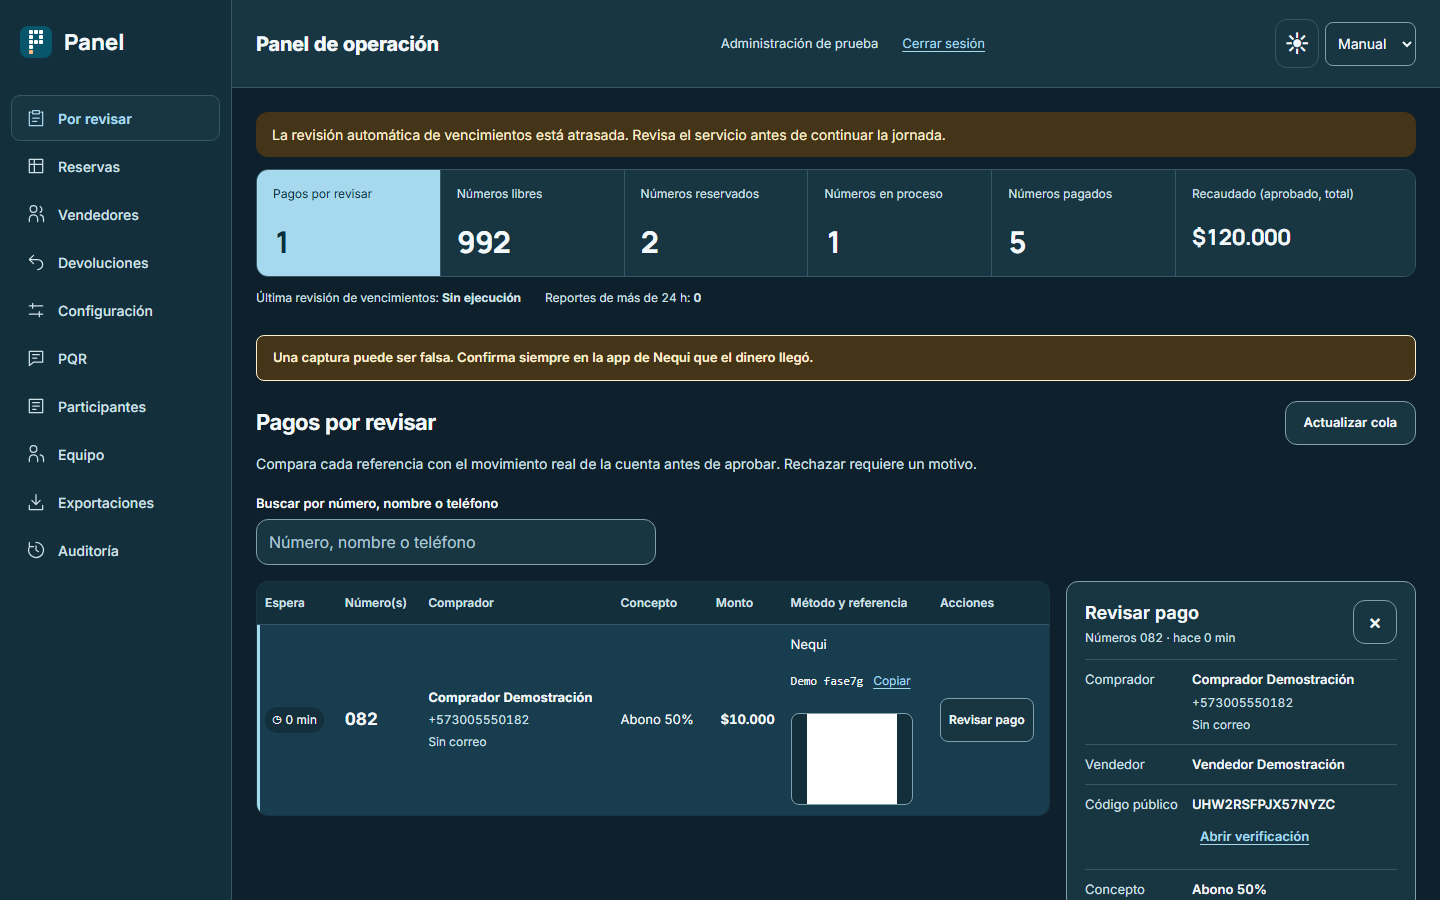Focus the Número, nombre o teléfono search field

[456, 542]
